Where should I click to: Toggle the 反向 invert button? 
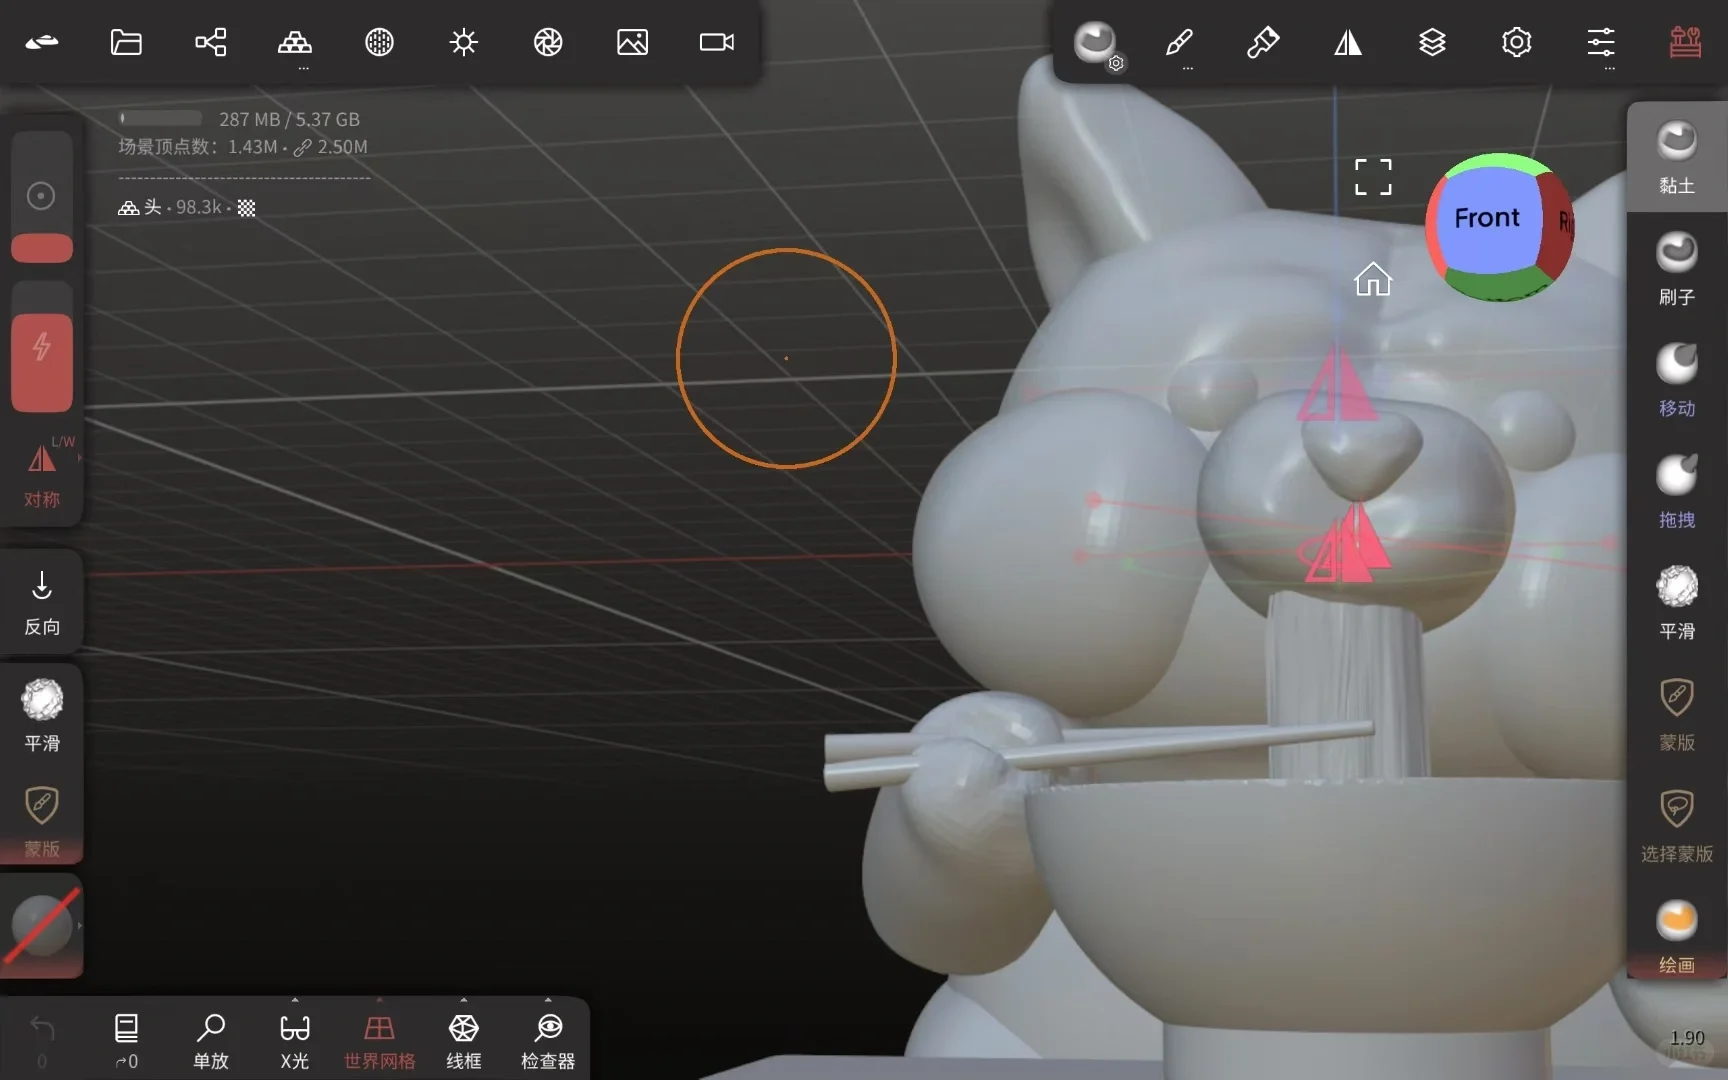pyautogui.click(x=42, y=603)
